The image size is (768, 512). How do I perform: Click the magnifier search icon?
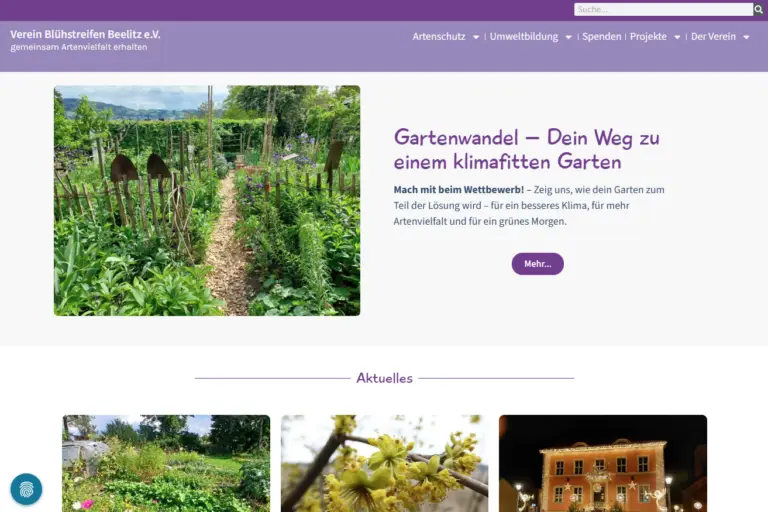[759, 10]
